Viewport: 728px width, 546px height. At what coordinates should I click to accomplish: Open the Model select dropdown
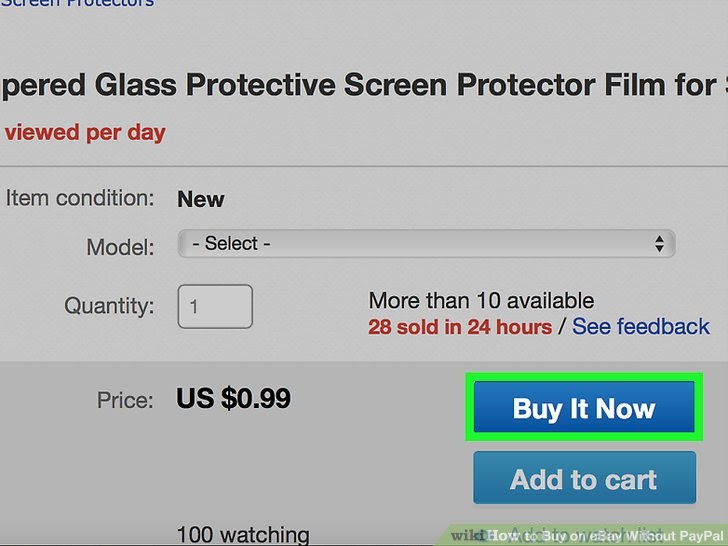(426, 243)
